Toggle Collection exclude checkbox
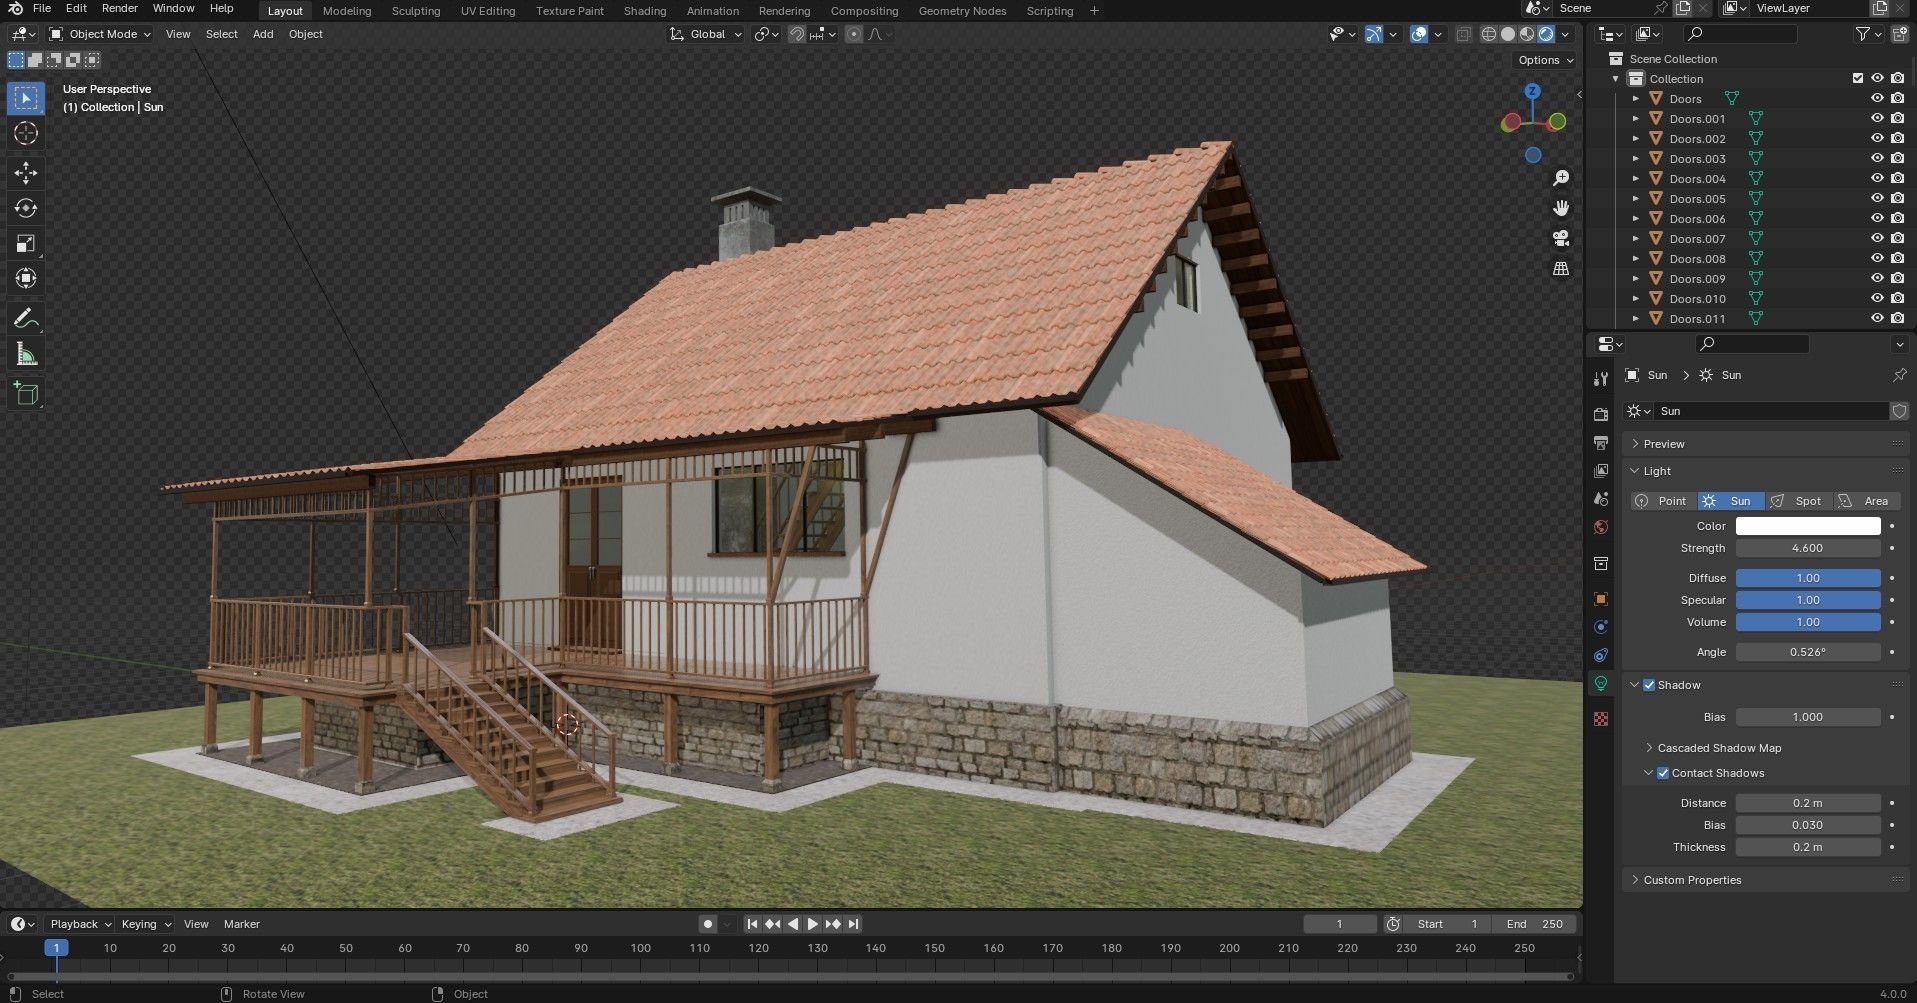 pyautogui.click(x=1858, y=78)
